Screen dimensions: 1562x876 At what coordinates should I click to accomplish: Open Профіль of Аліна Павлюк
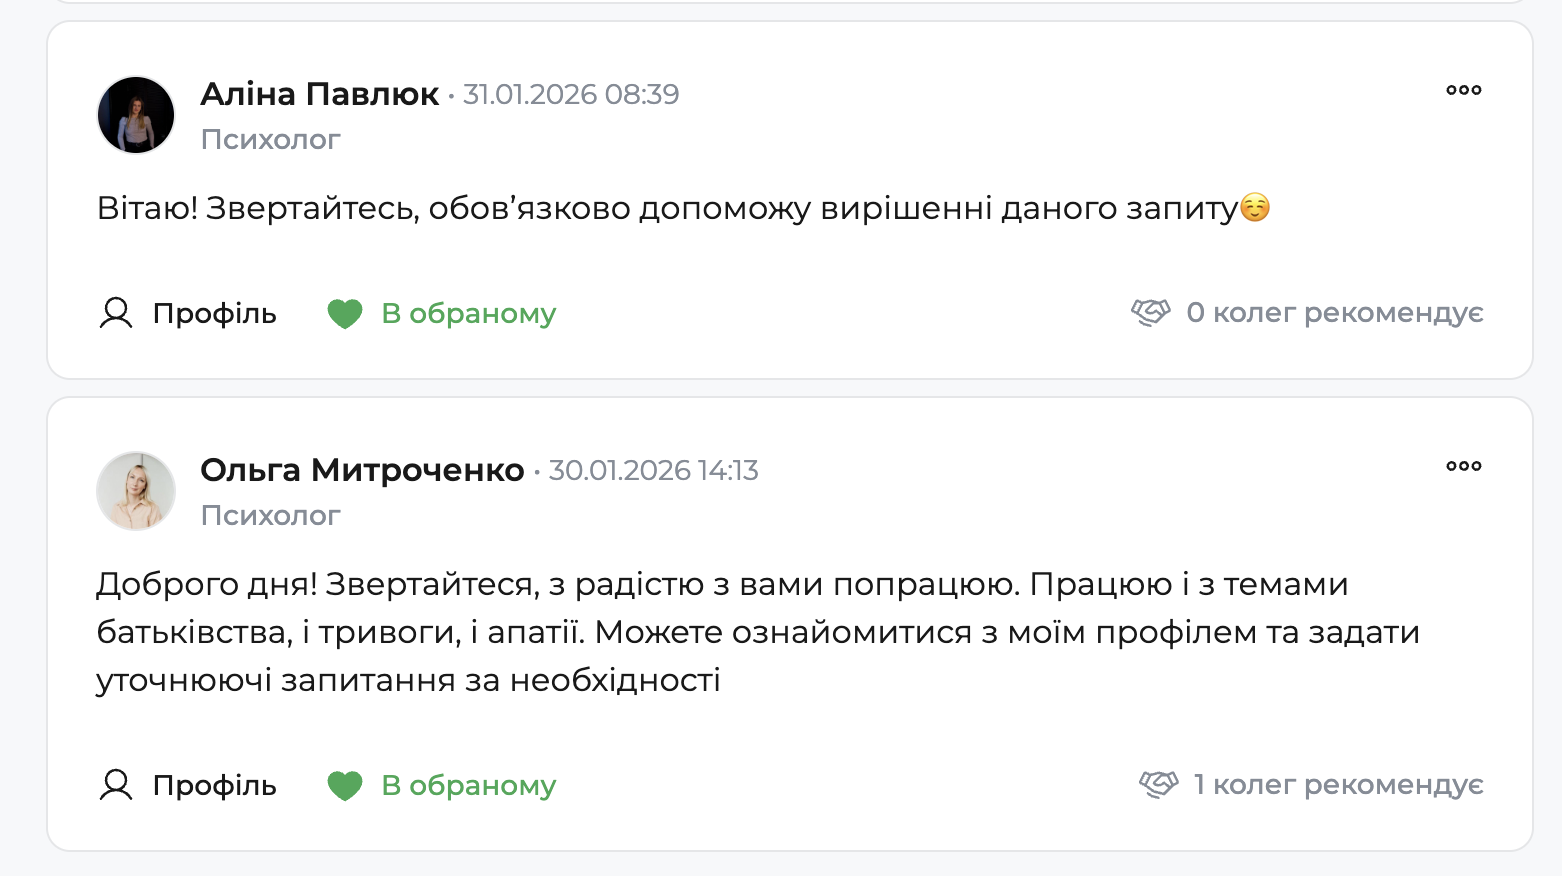(x=214, y=313)
